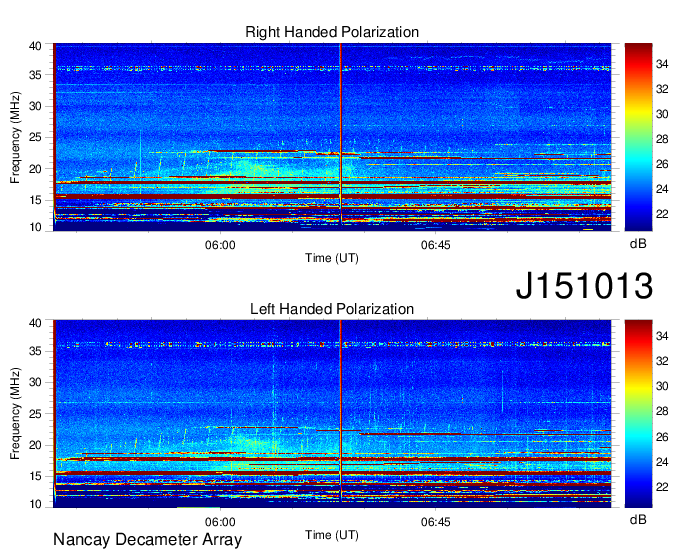Screen dimensions: 680x552
Task: Click the '06:45' tick on top plot
Action: pyautogui.click(x=435, y=245)
